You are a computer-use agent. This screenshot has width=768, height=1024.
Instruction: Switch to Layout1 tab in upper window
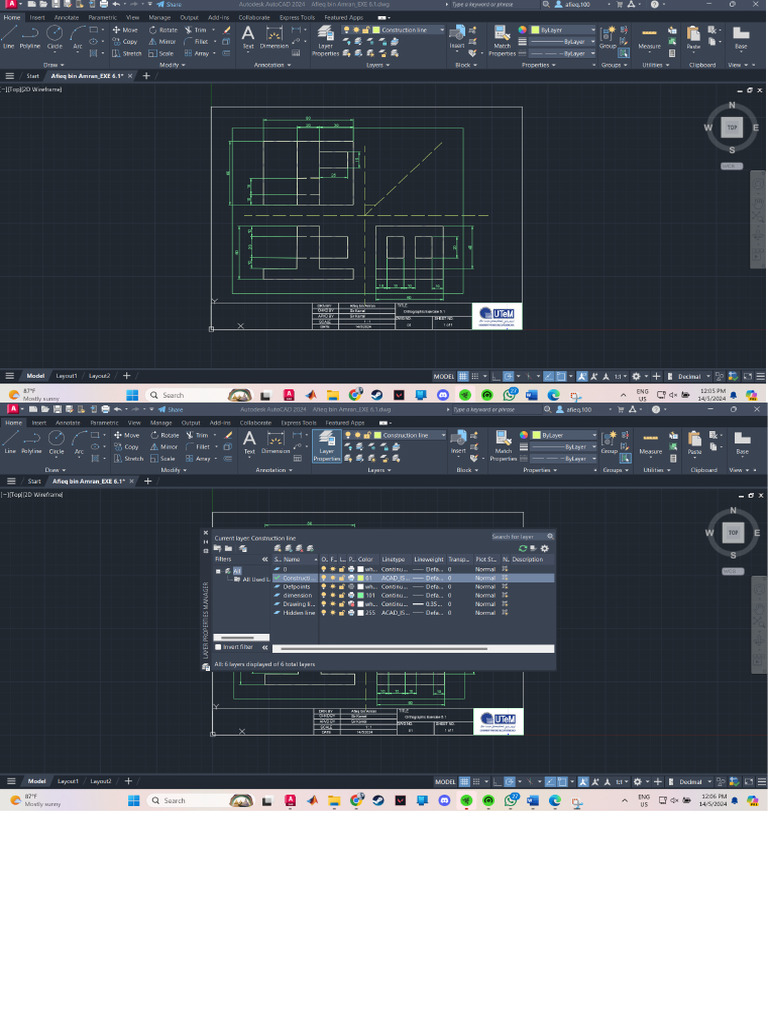pos(66,376)
